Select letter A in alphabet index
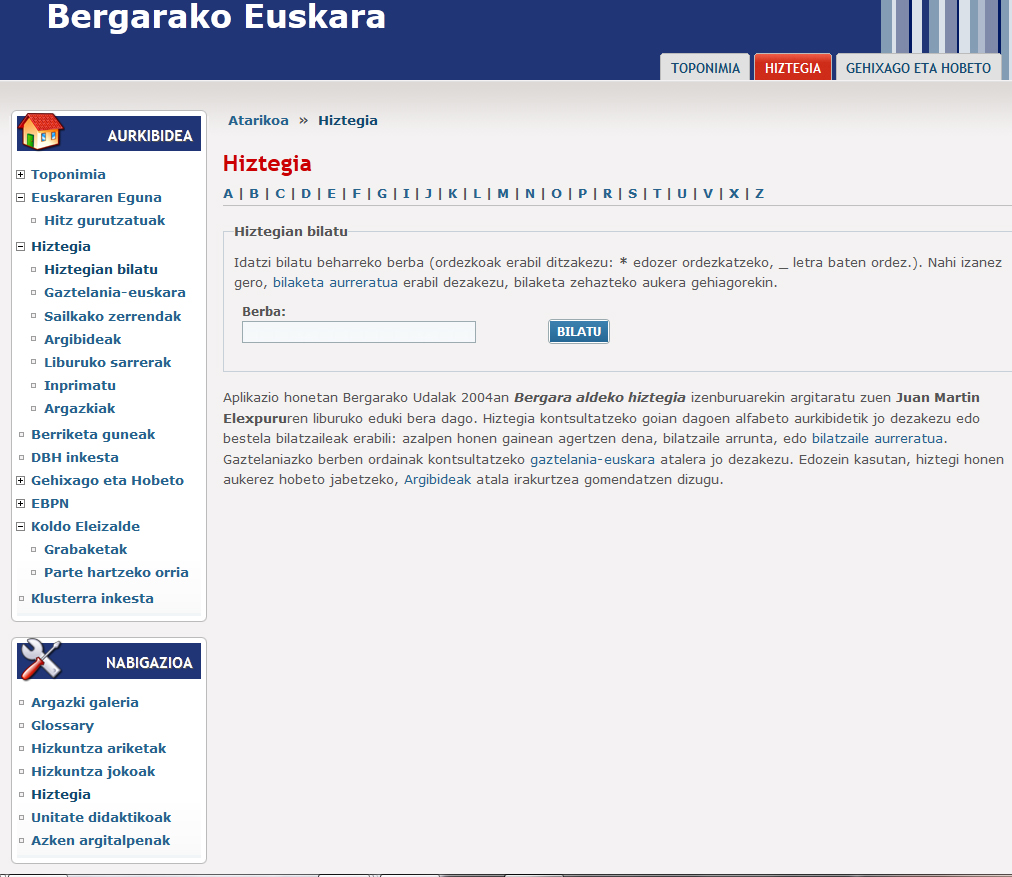 [228, 194]
